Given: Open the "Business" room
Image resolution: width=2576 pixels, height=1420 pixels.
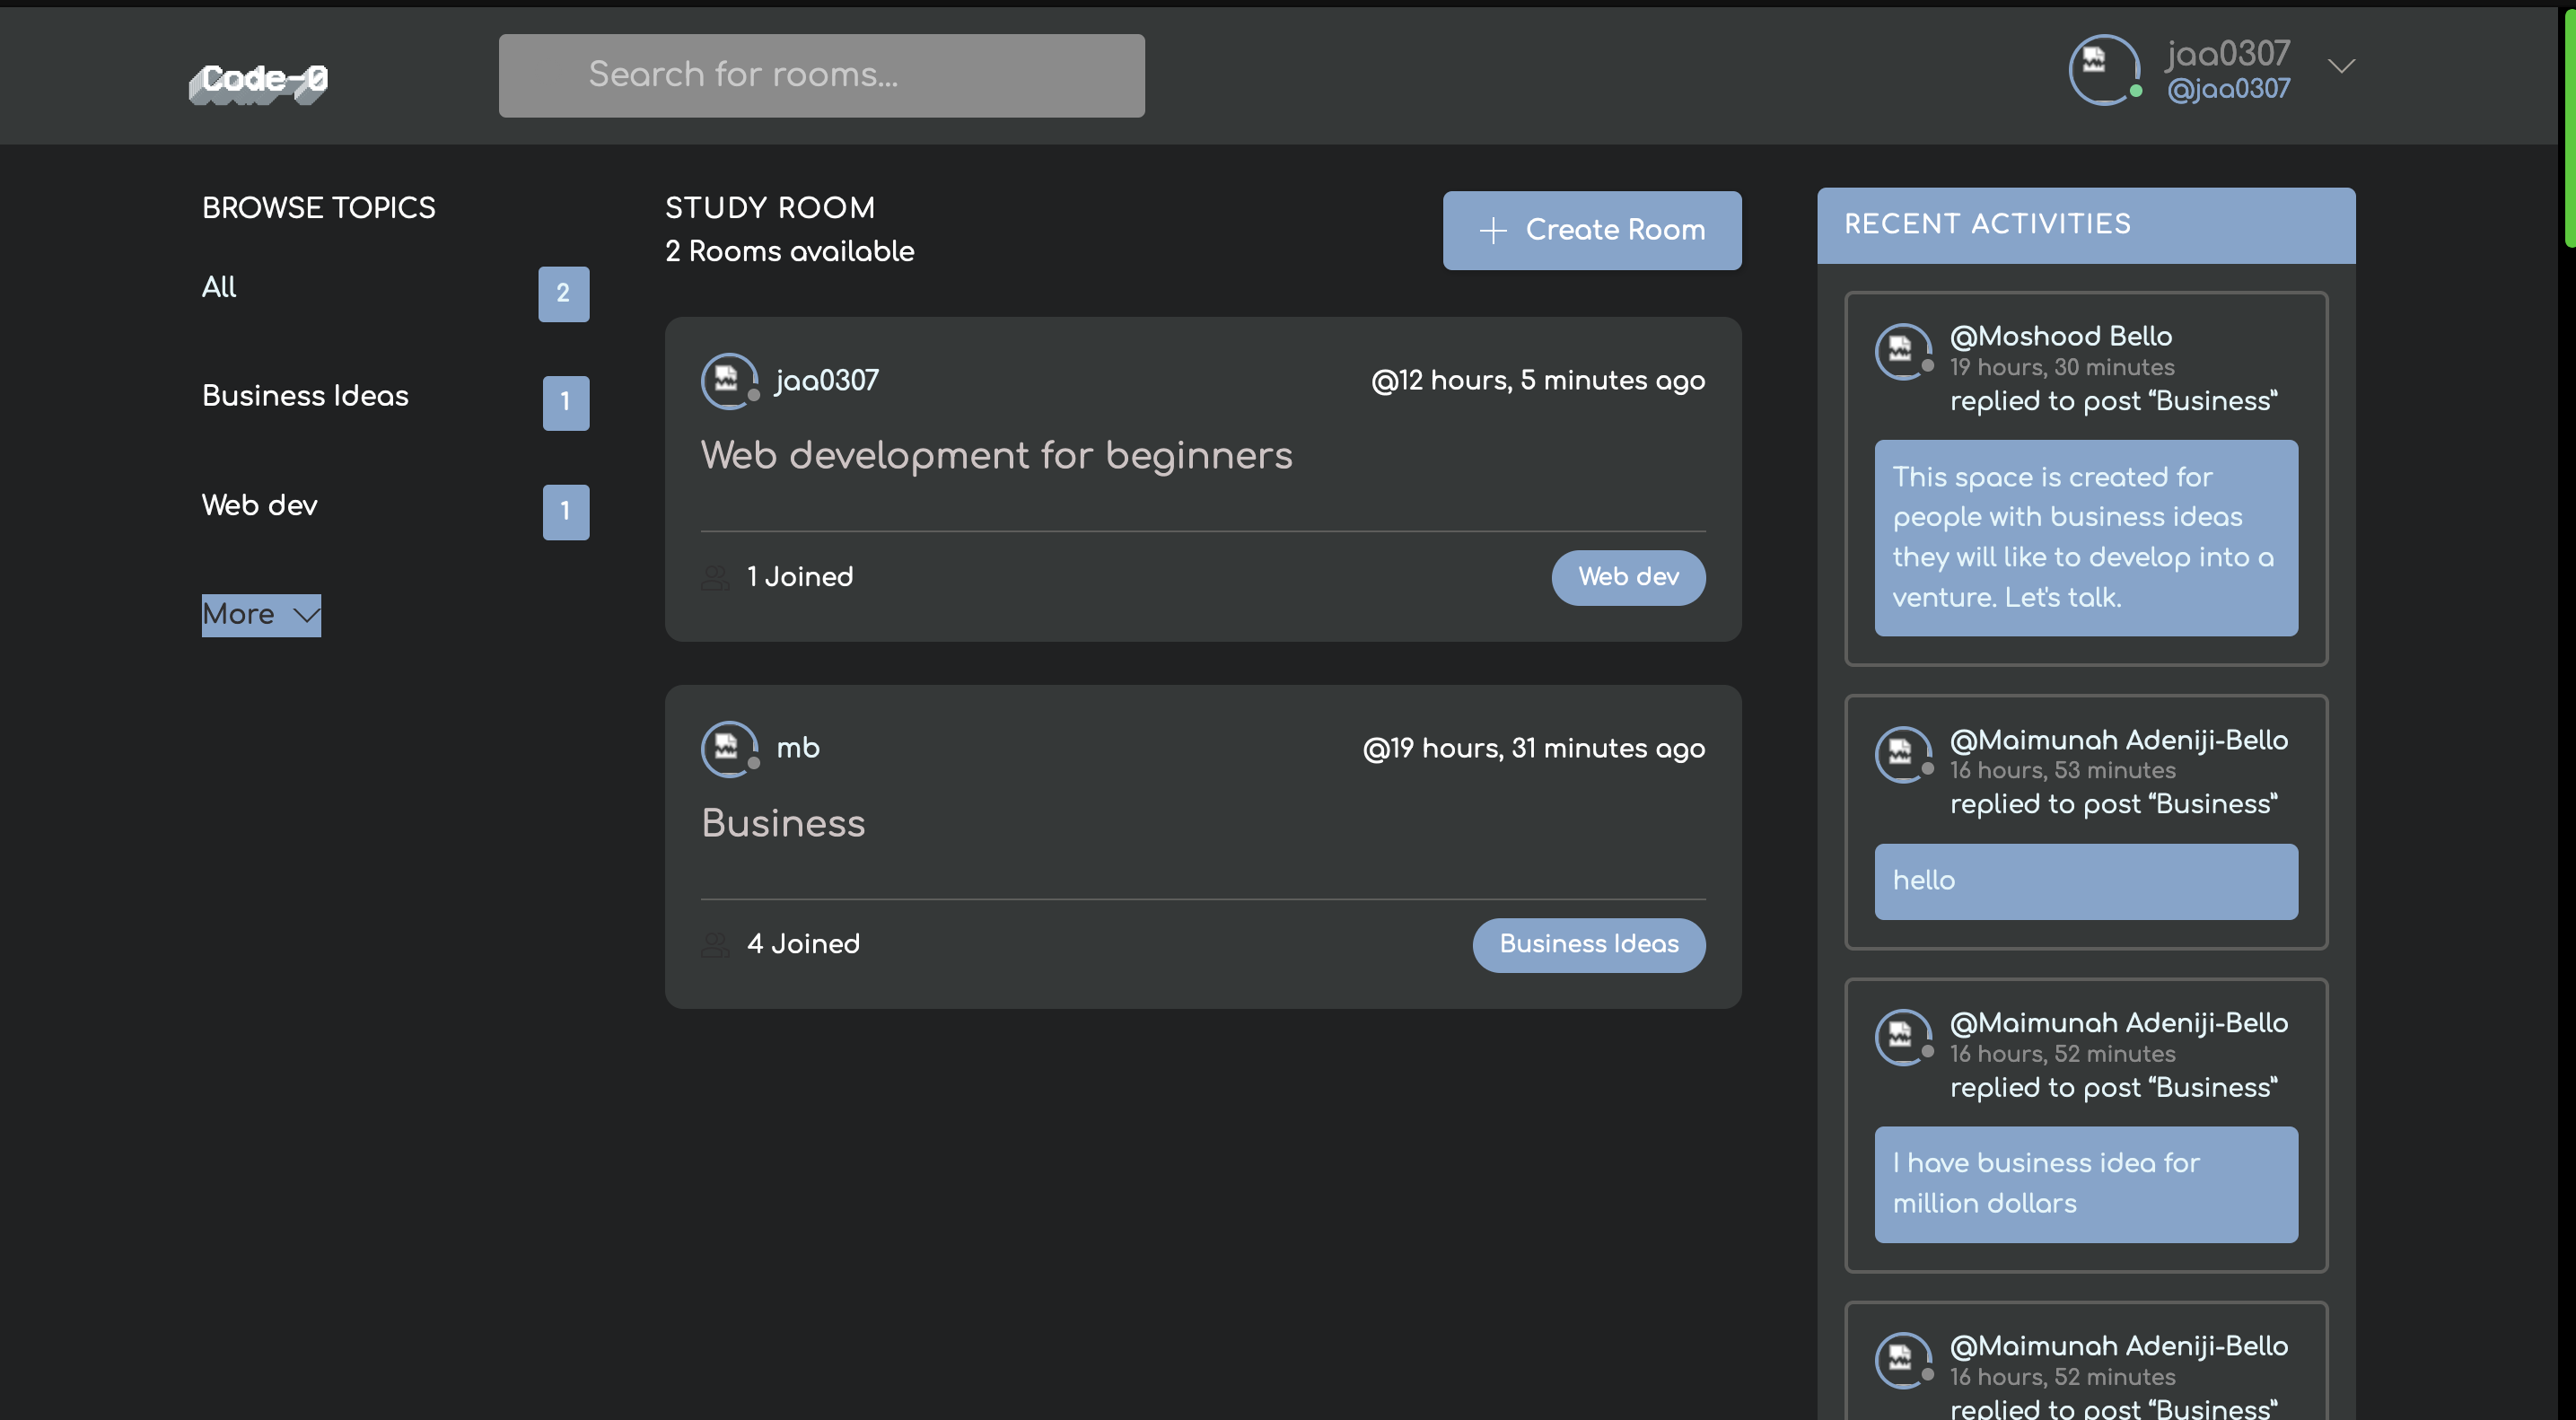Looking at the screenshot, I should (783, 824).
